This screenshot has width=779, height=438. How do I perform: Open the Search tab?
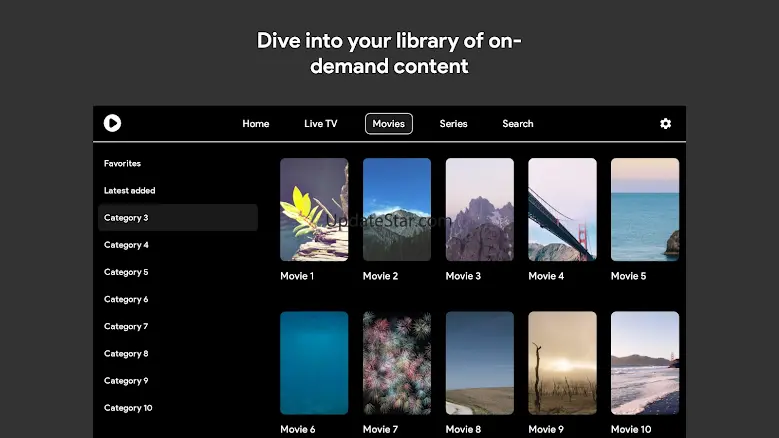pyautogui.click(x=518, y=124)
